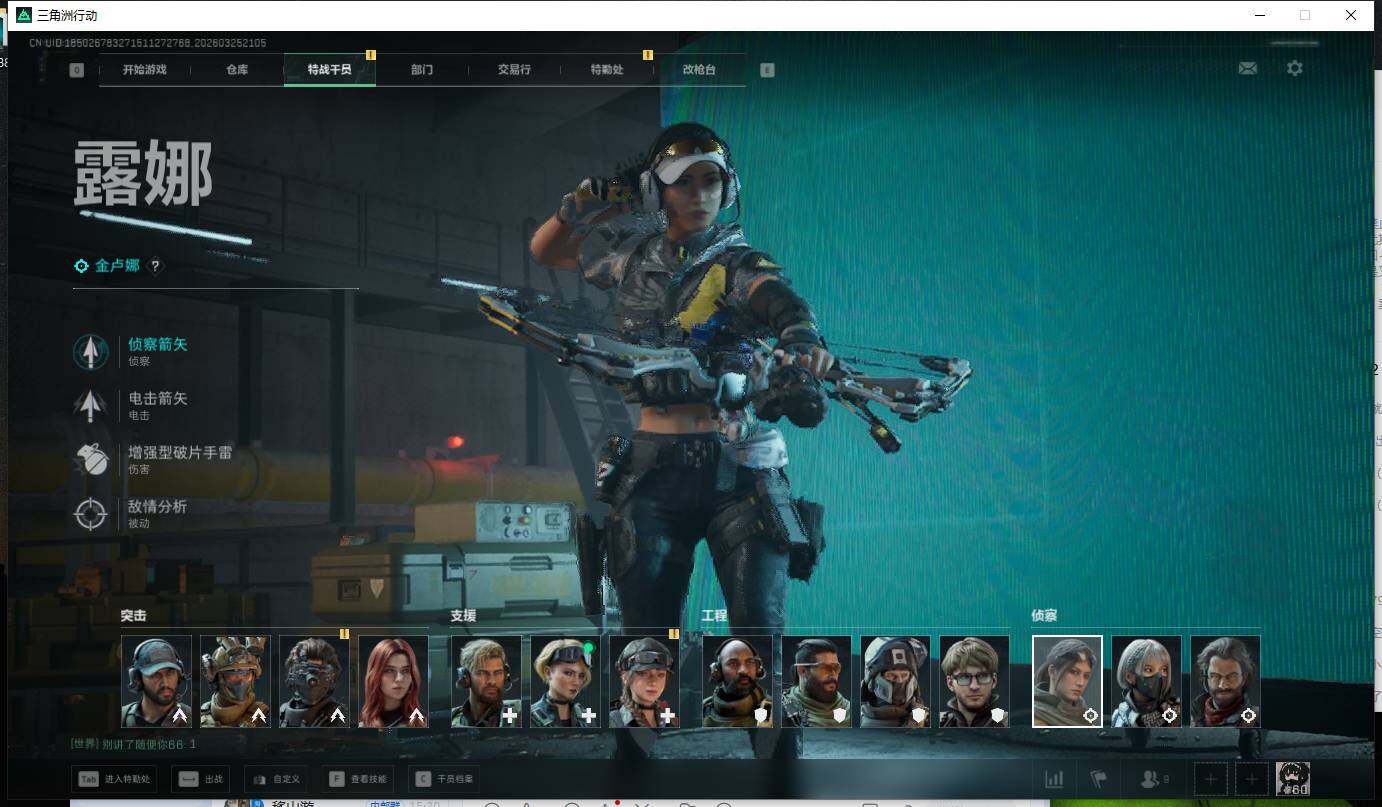
Task: Click the 自定义 customize button
Action: click(277, 779)
